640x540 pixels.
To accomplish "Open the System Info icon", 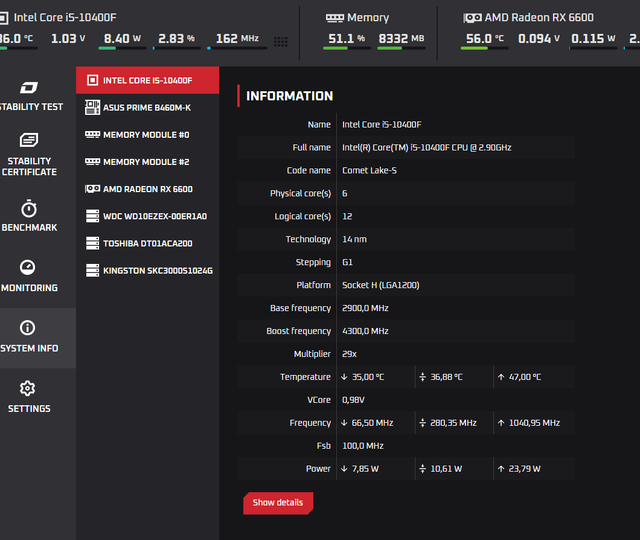I will (28, 327).
